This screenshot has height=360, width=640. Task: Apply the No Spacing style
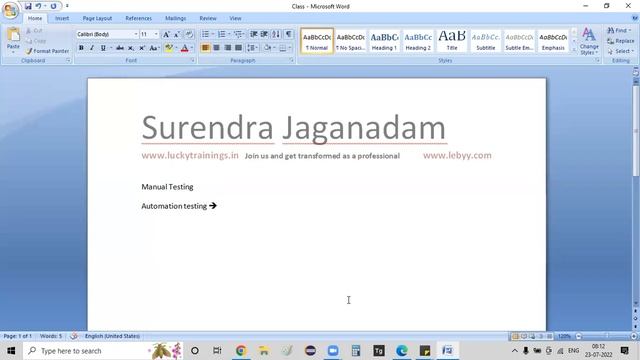pyautogui.click(x=350, y=41)
